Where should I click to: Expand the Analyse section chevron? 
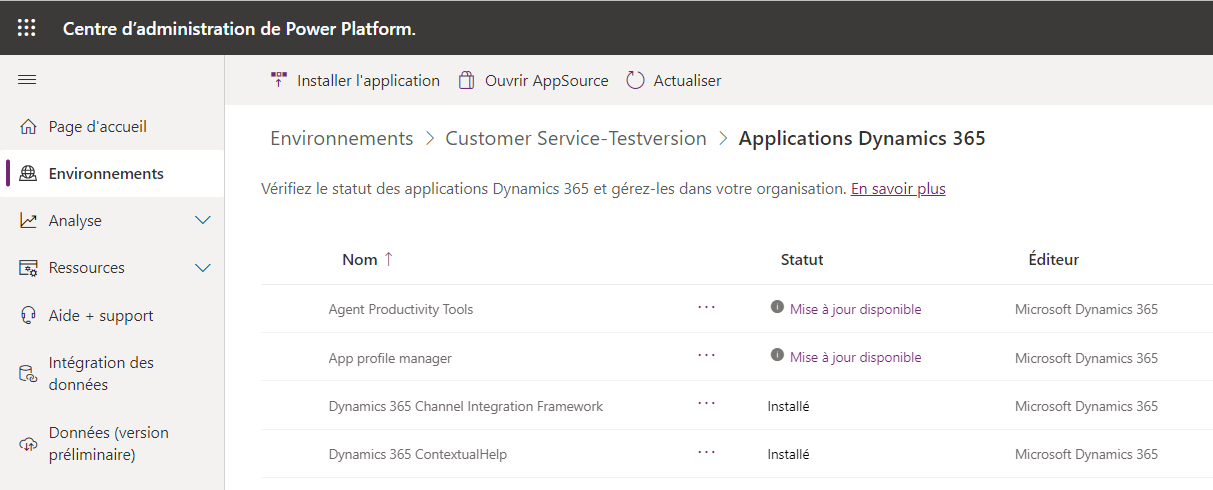tap(203, 220)
